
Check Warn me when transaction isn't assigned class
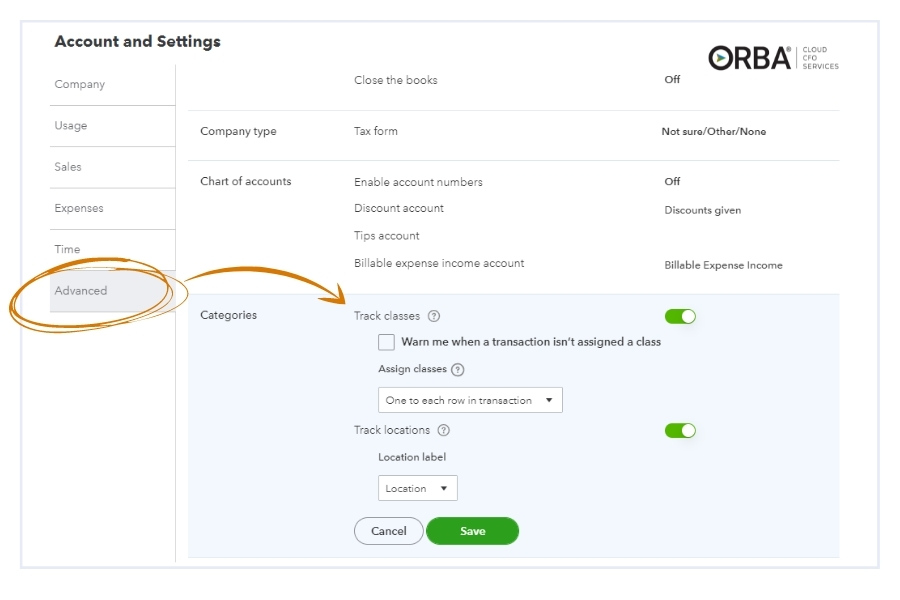tap(386, 342)
